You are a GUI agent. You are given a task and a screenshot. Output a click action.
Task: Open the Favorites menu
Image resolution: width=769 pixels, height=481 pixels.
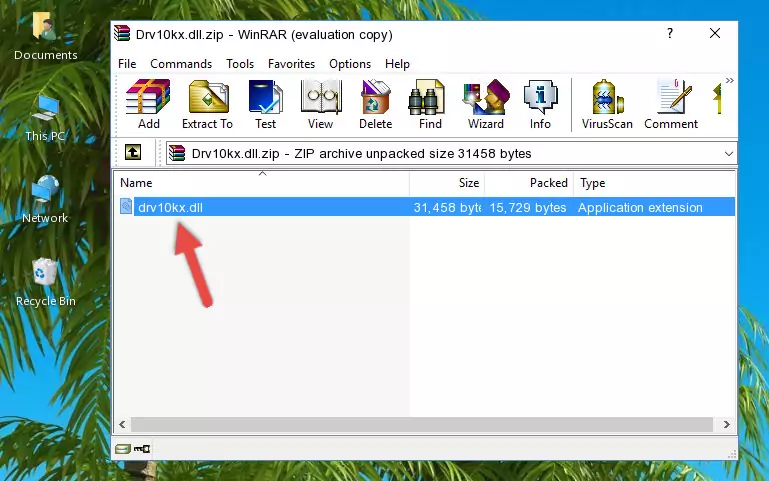point(291,64)
